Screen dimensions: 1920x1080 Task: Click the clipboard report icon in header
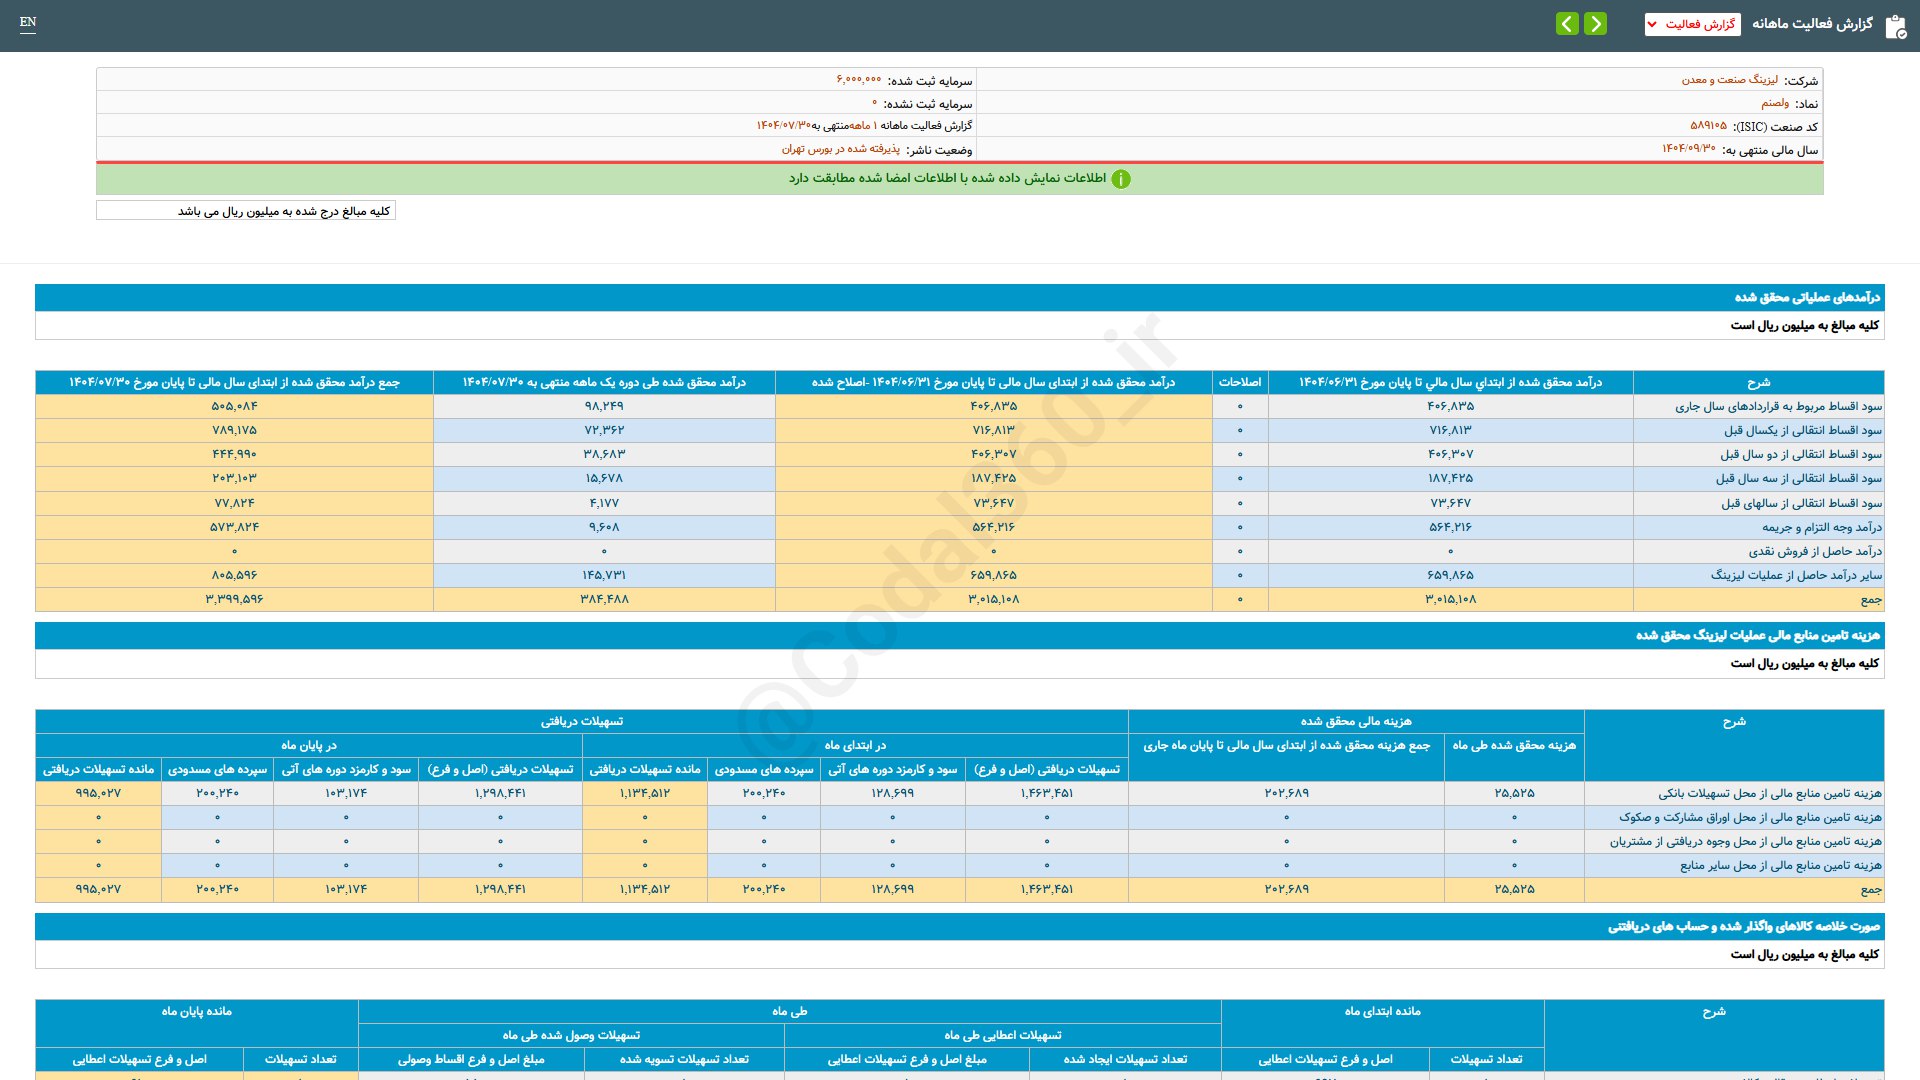point(1895,26)
